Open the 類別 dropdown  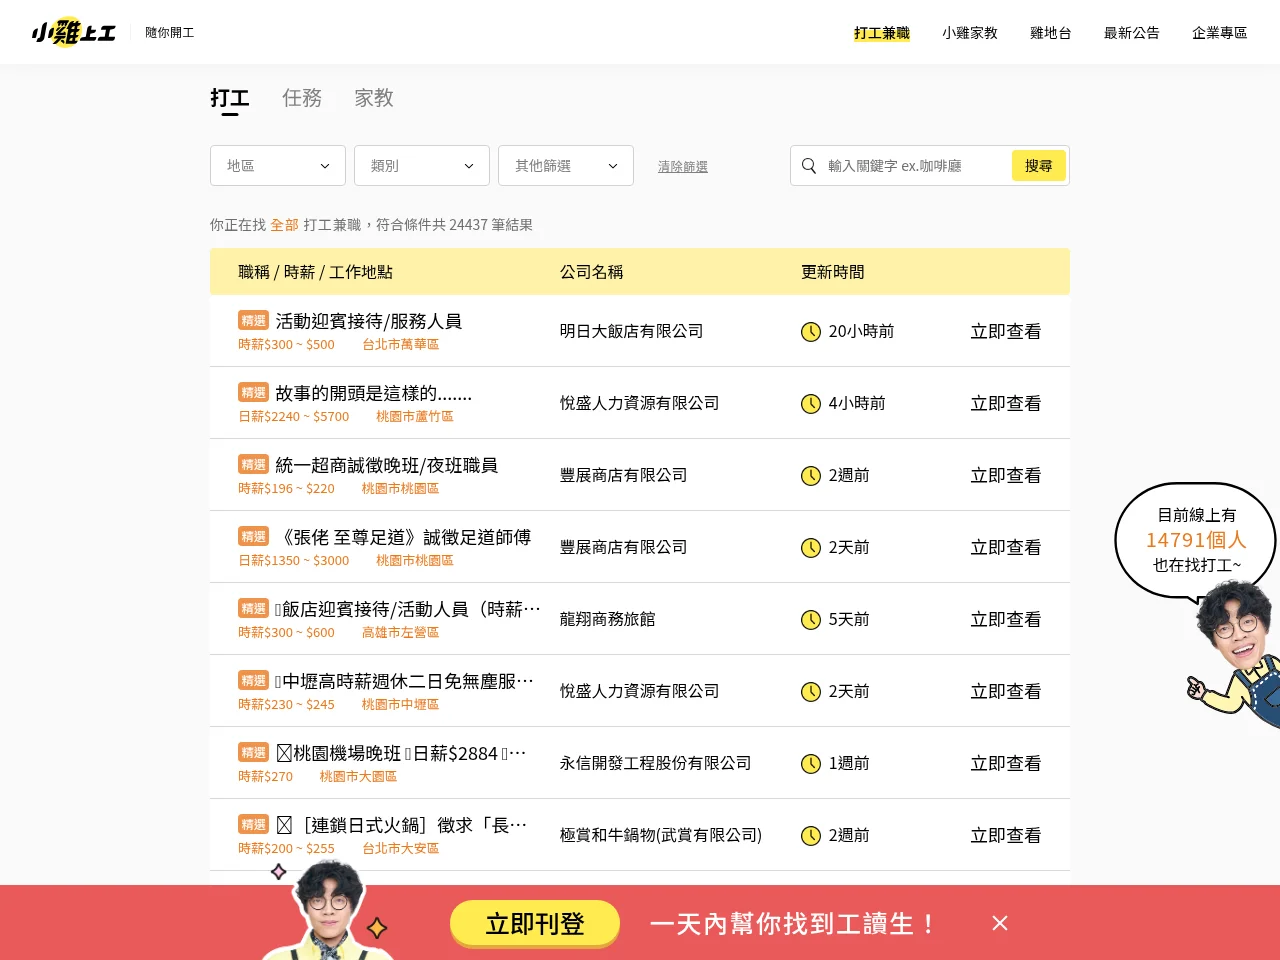(422, 166)
